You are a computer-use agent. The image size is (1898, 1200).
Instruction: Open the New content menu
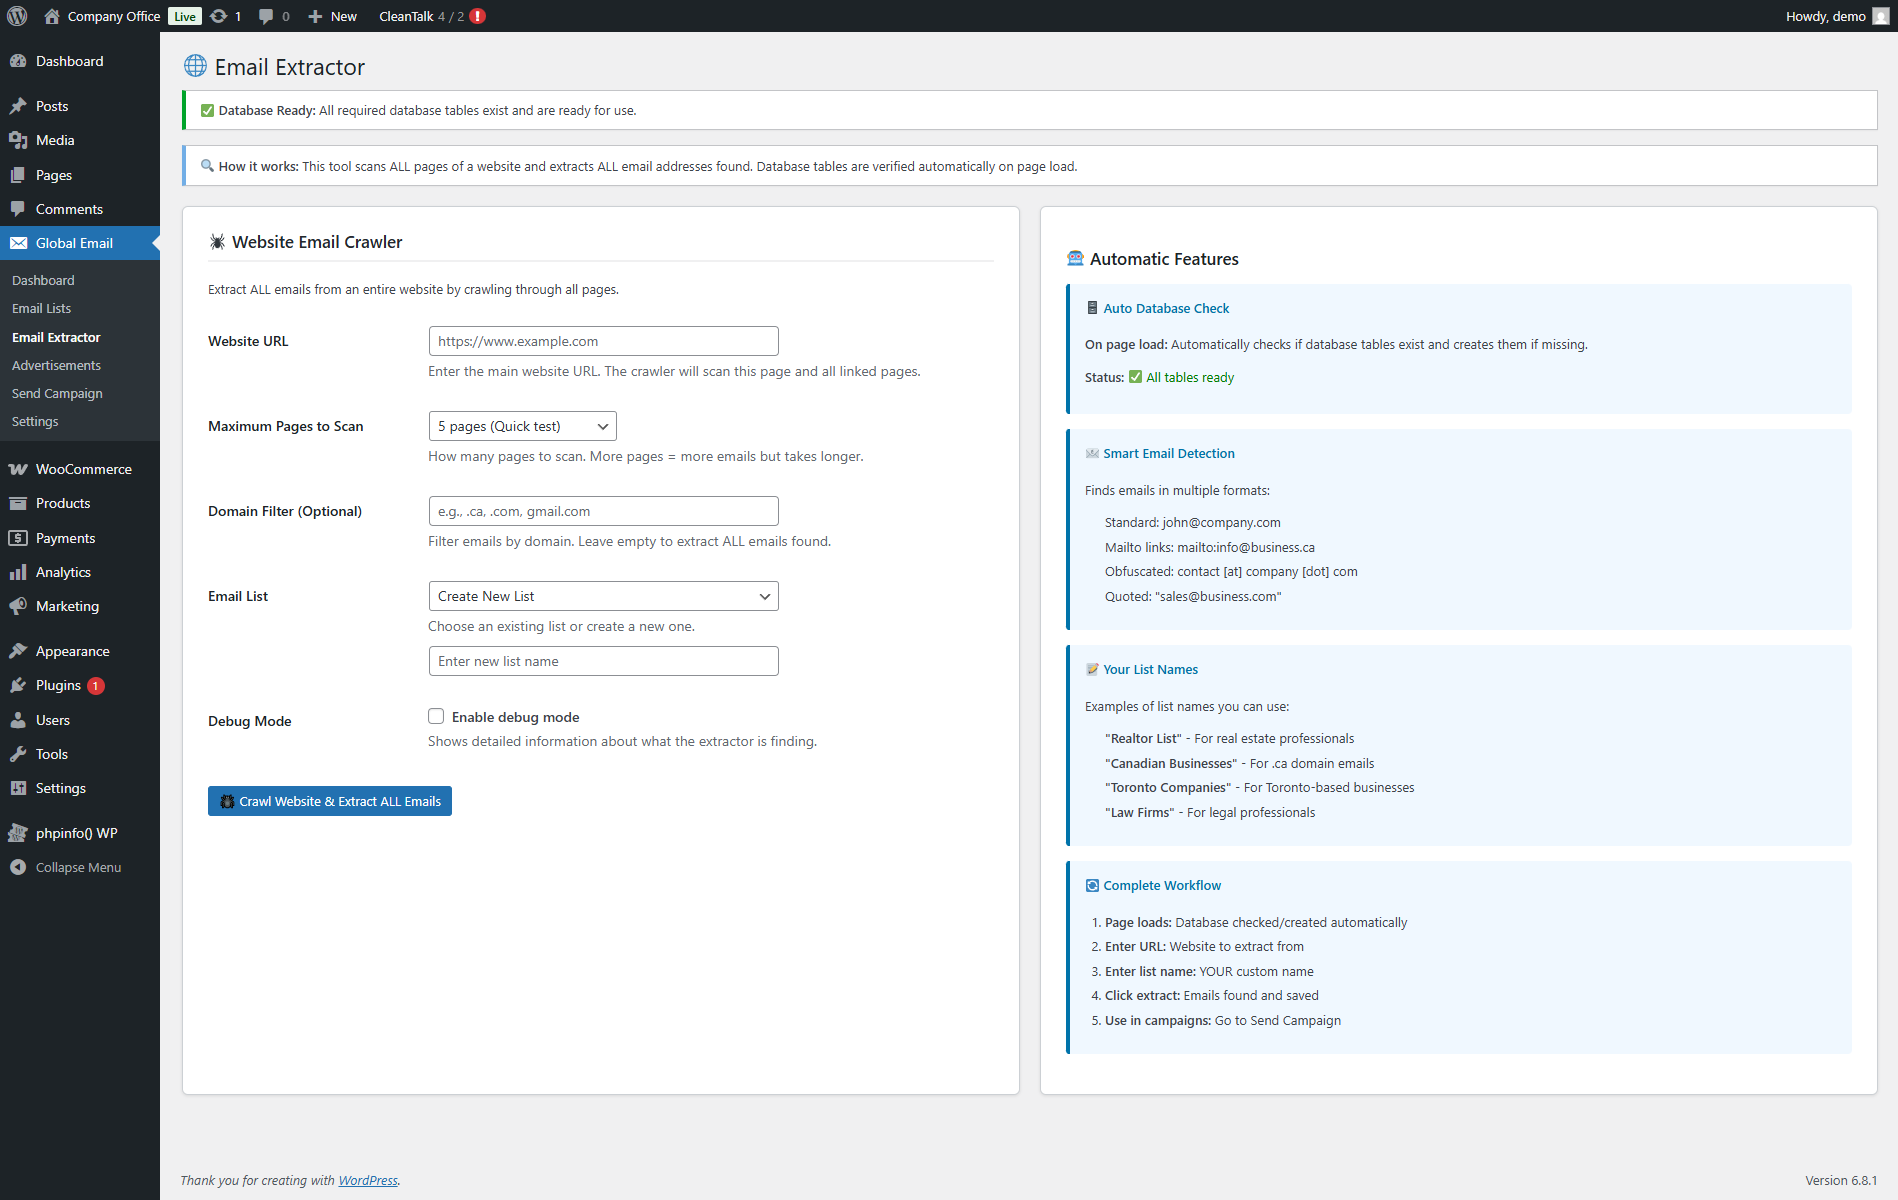coord(332,16)
